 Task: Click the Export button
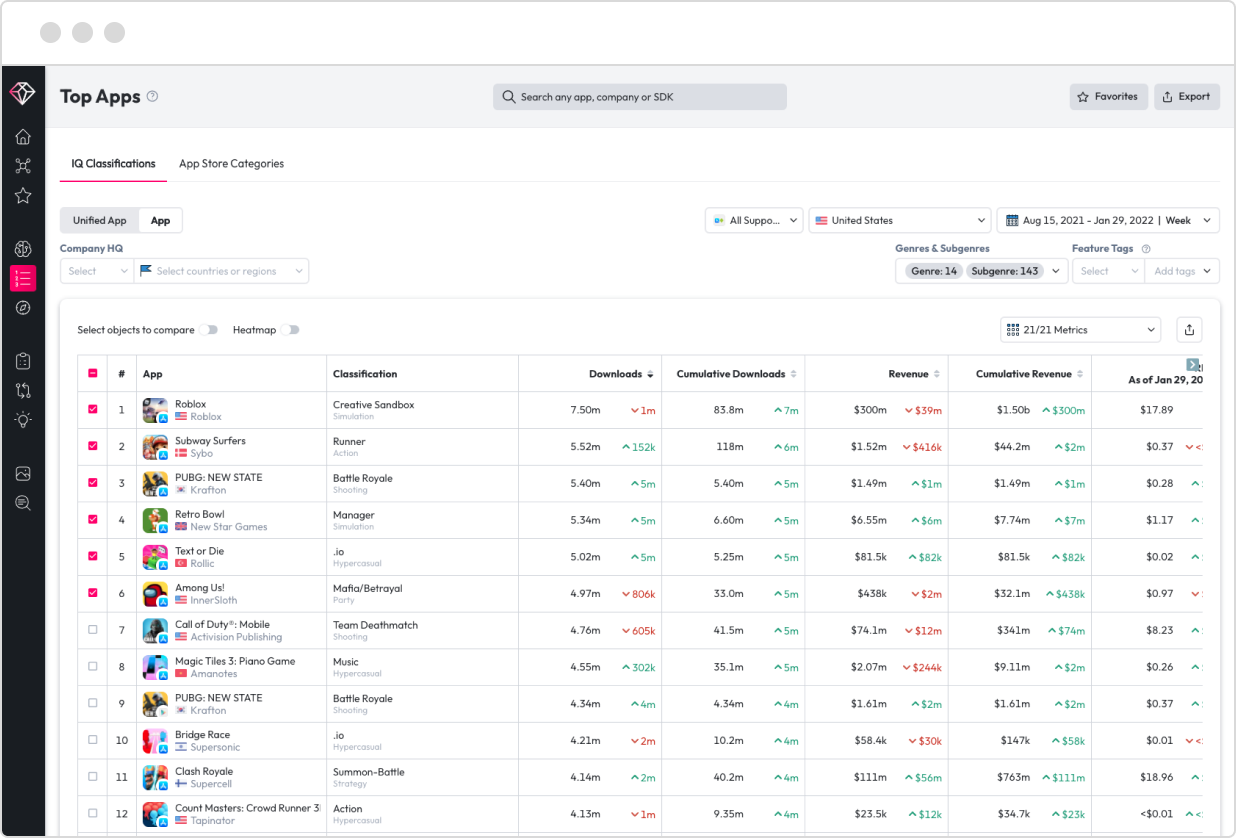click(x=1187, y=97)
